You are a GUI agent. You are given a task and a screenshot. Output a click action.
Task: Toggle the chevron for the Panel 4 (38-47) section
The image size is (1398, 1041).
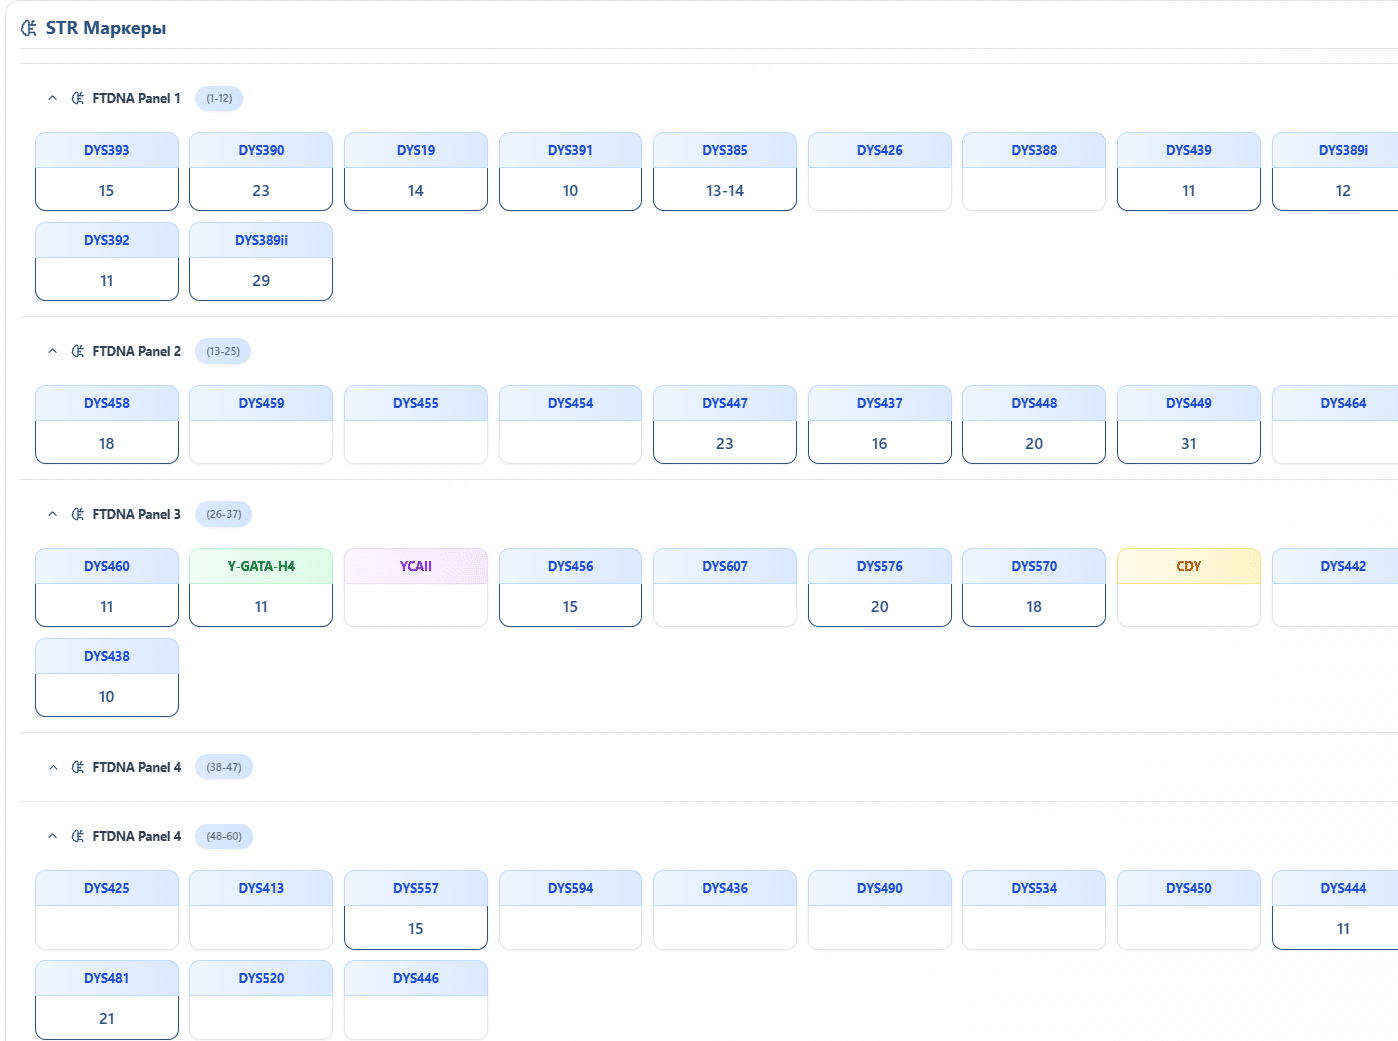[x=53, y=767]
